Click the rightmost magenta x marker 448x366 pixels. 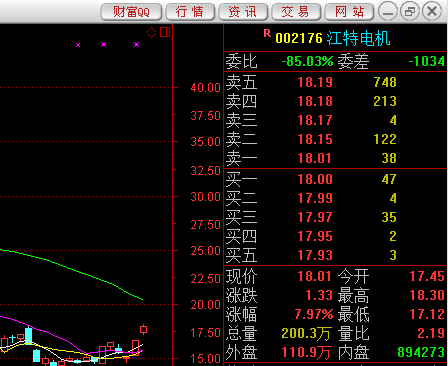(136, 45)
